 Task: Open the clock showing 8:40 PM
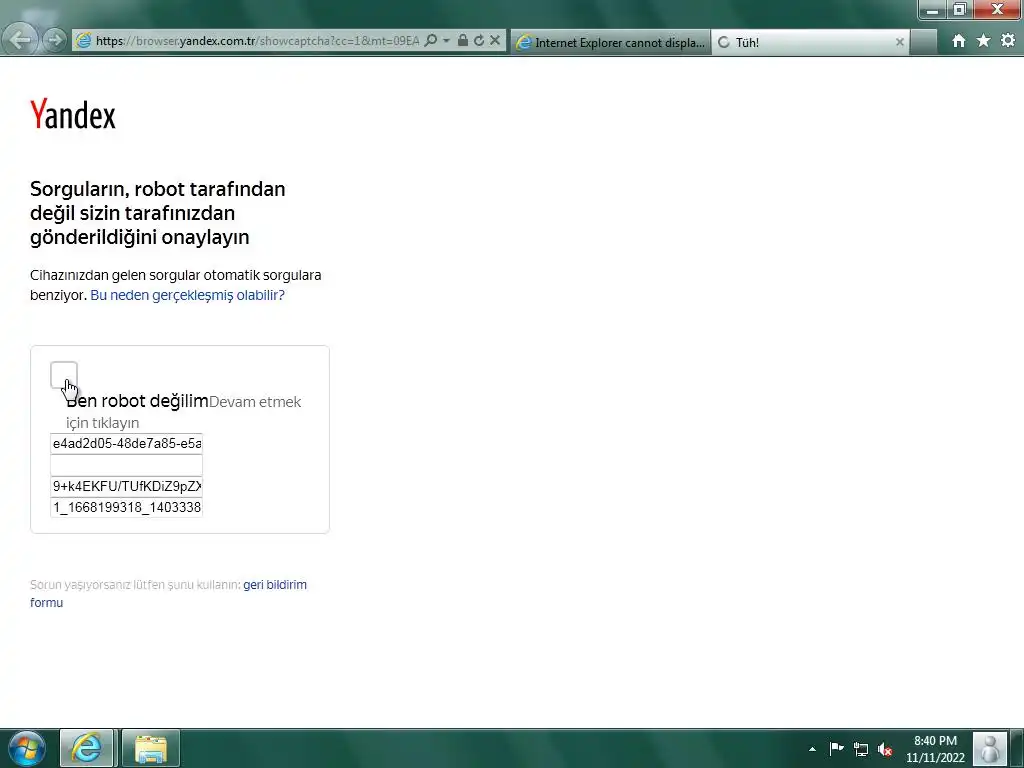[935, 748]
